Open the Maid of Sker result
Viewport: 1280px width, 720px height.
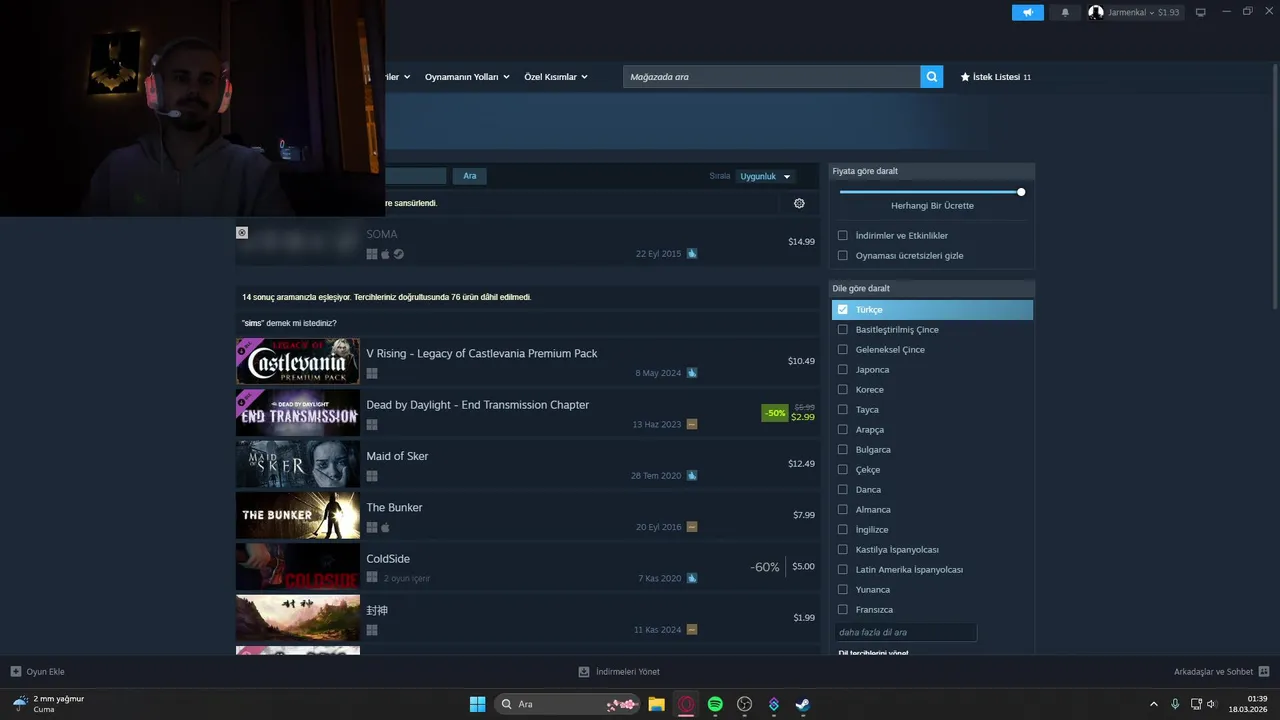pyautogui.click(x=527, y=464)
